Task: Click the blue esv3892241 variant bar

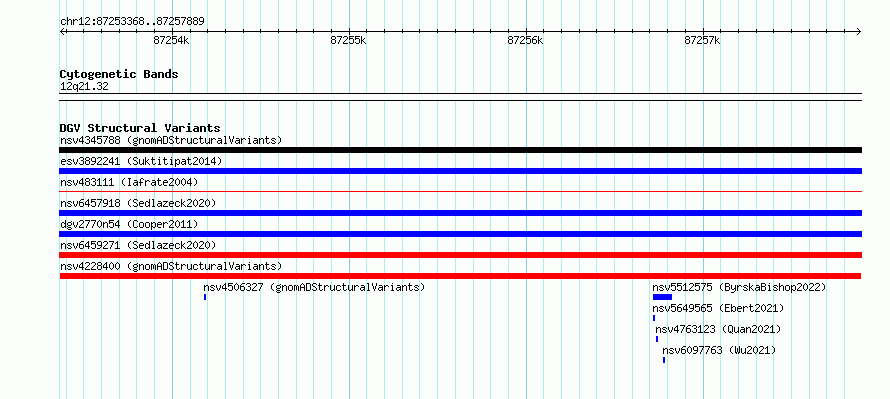Action: coord(460,171)
